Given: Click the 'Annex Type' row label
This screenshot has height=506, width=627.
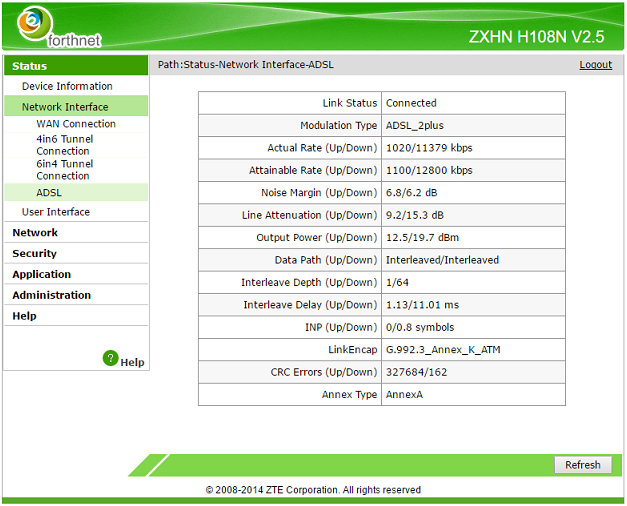Looking at the screenshot, I should (x=349, y=394).
